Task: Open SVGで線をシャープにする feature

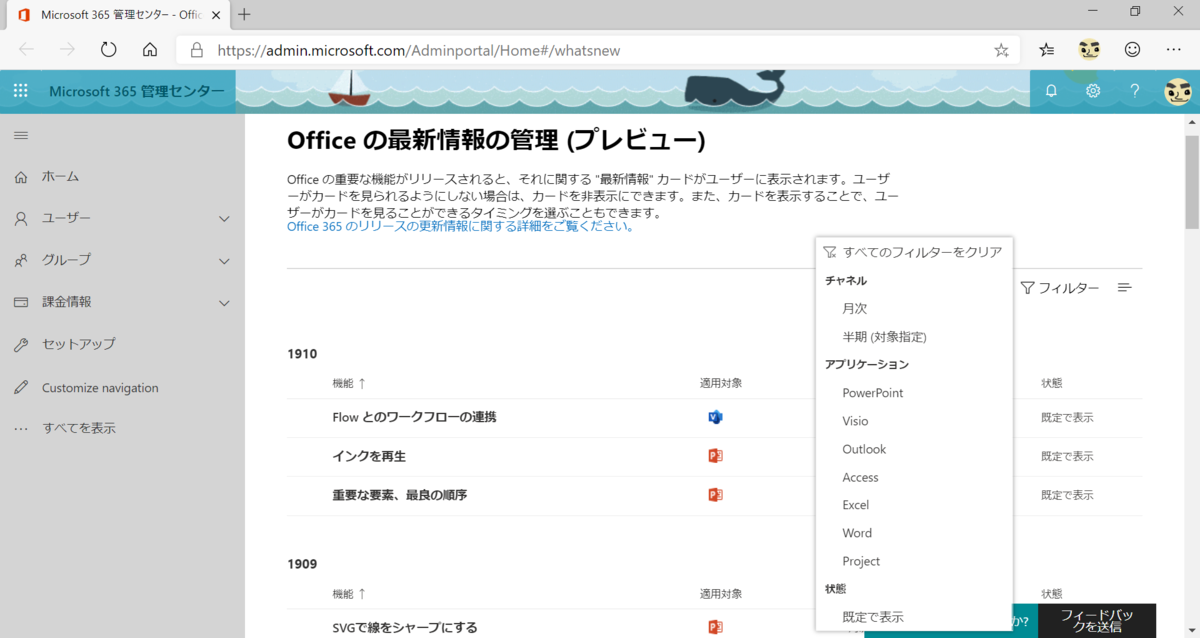Action: (405, 627)
